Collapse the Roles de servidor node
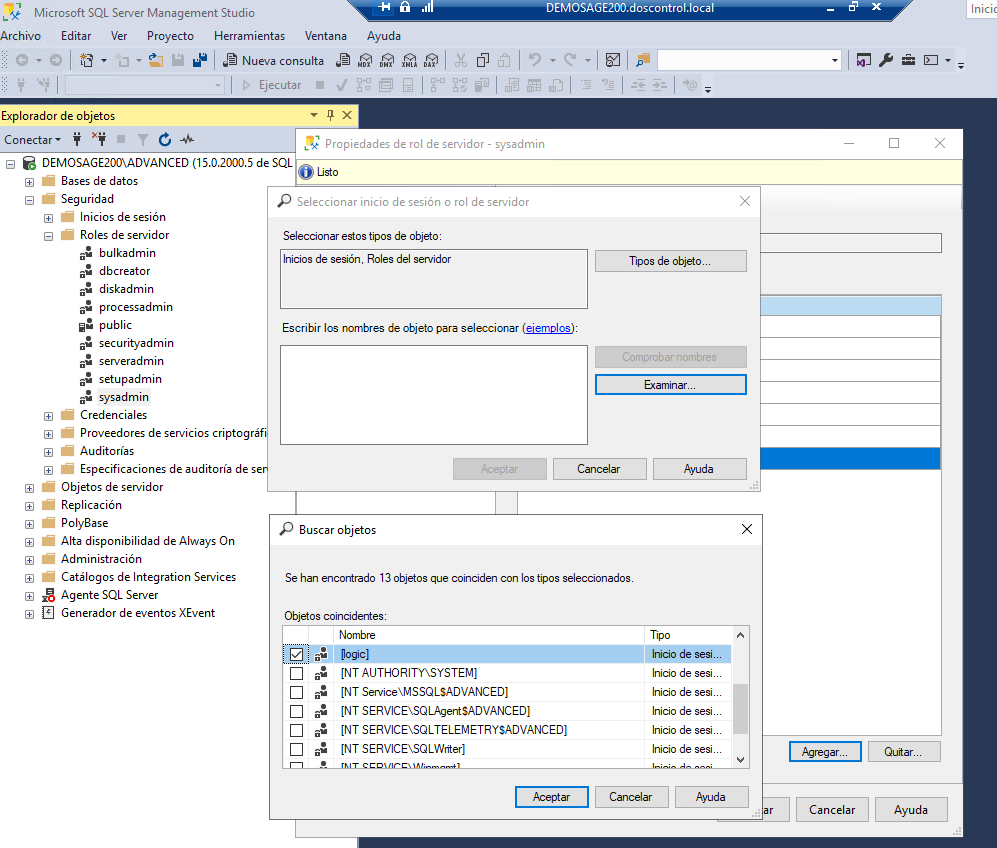Image resolution: width=997 pixels, height=848 pixels. point(48,236)
